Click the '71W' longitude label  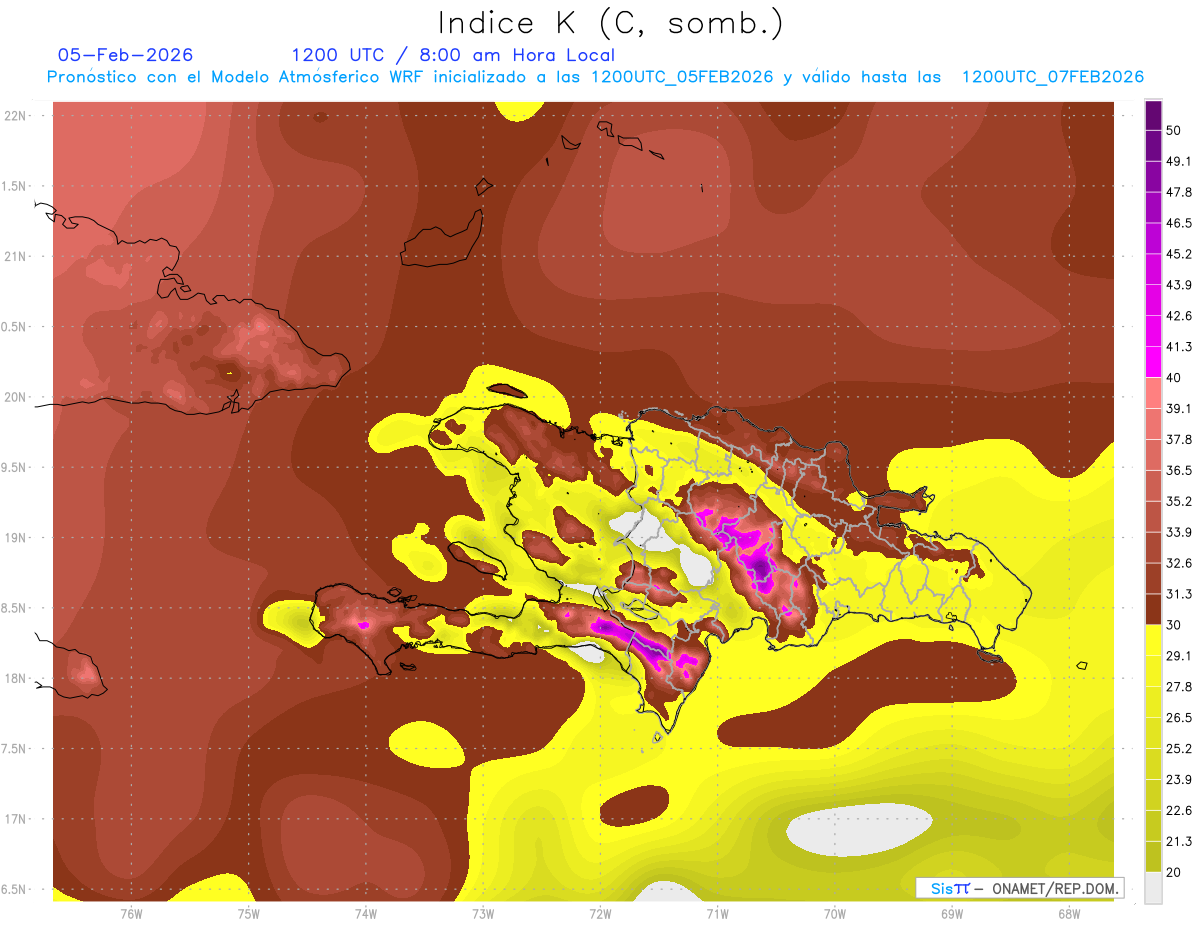717,912
